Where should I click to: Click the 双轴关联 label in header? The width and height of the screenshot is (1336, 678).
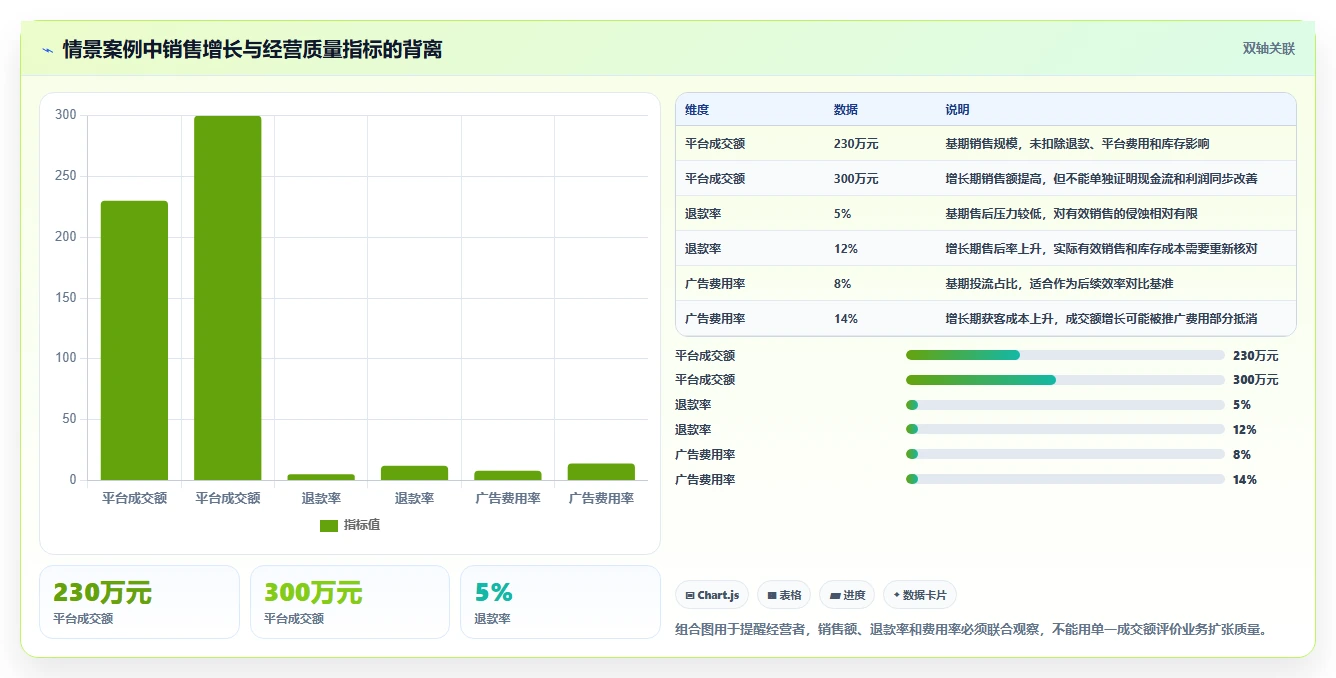click(1269, 48)
